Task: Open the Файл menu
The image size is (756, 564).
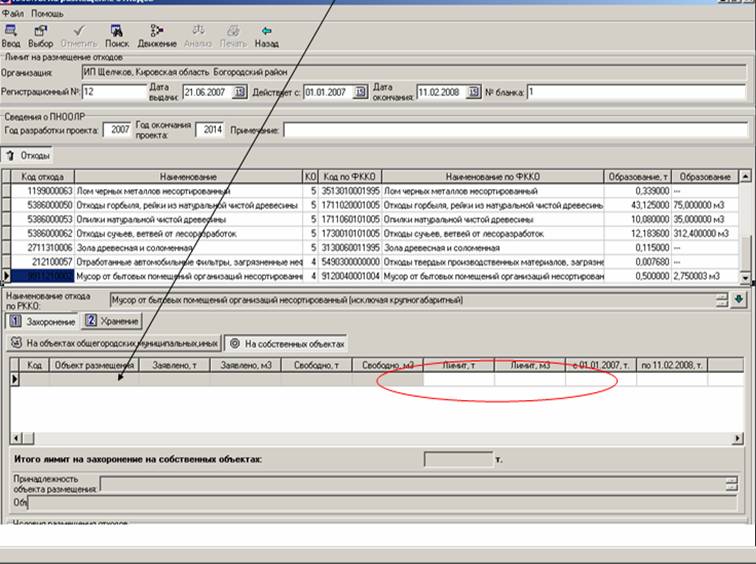Action: tap(12, 15)
